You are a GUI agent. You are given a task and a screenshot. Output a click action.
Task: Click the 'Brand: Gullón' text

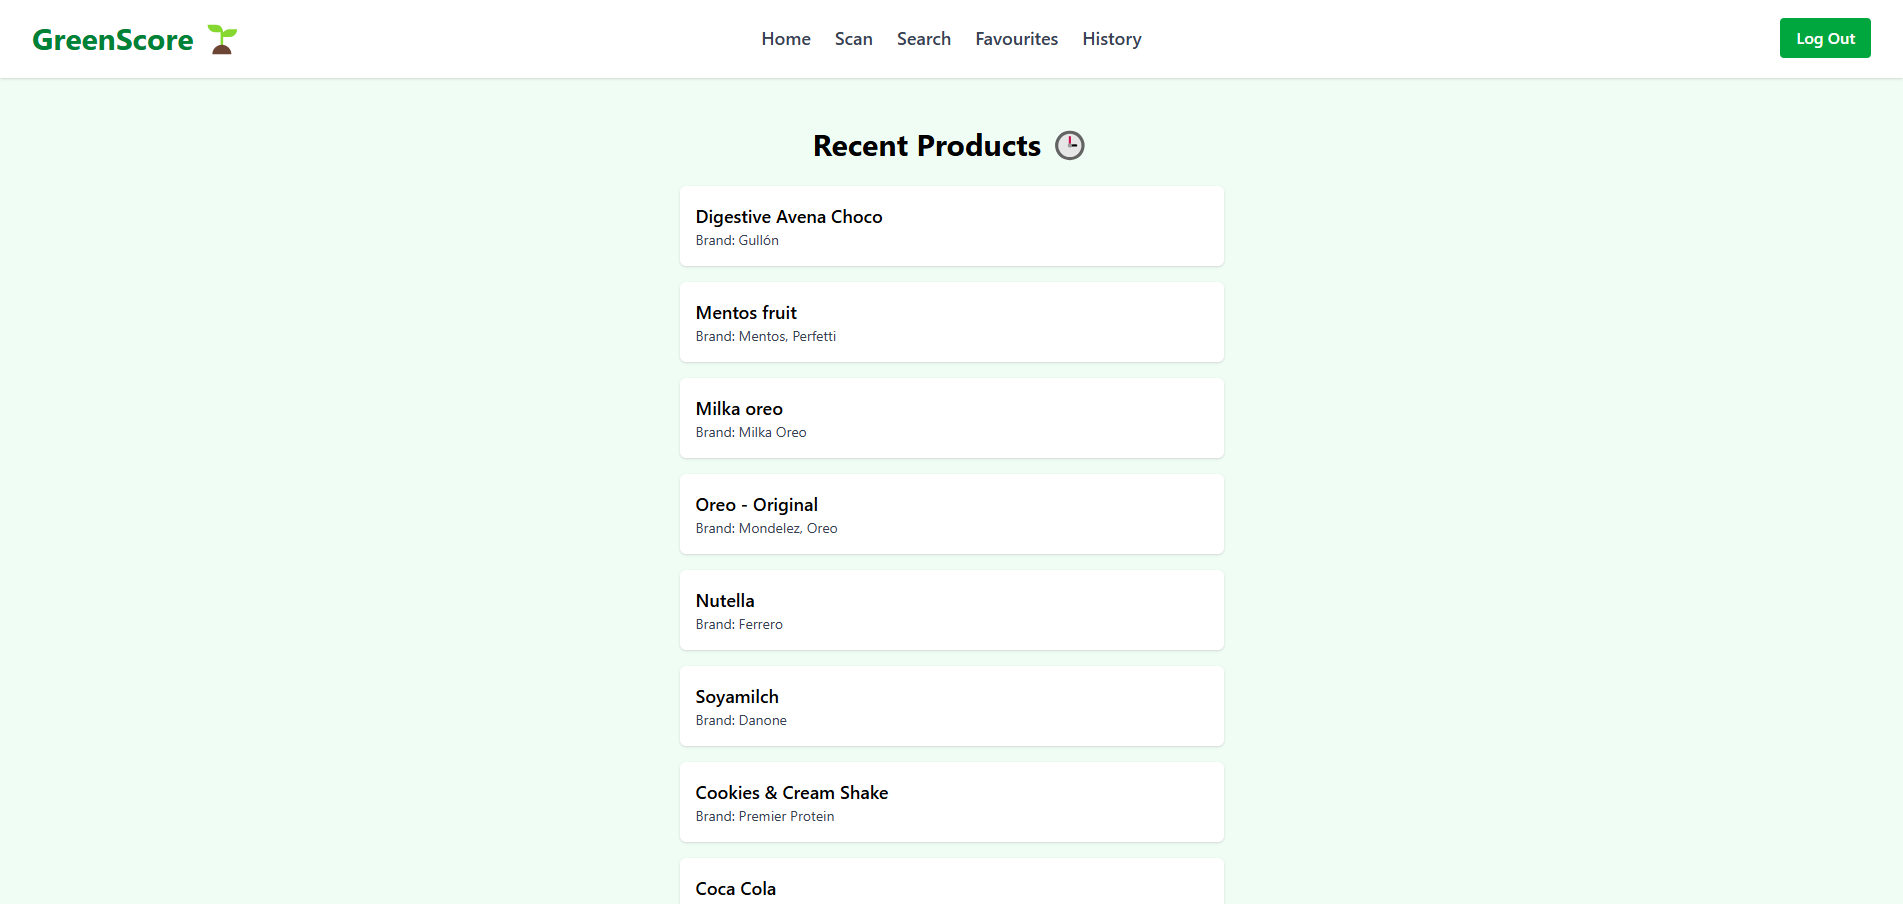737,240
